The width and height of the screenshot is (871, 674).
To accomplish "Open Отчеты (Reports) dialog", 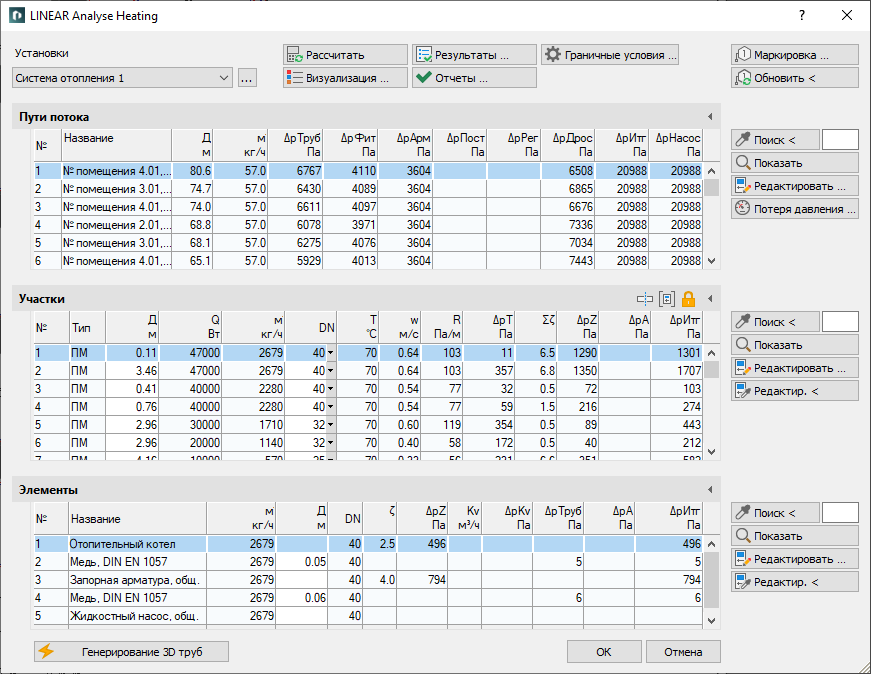I will pos(474,78).
